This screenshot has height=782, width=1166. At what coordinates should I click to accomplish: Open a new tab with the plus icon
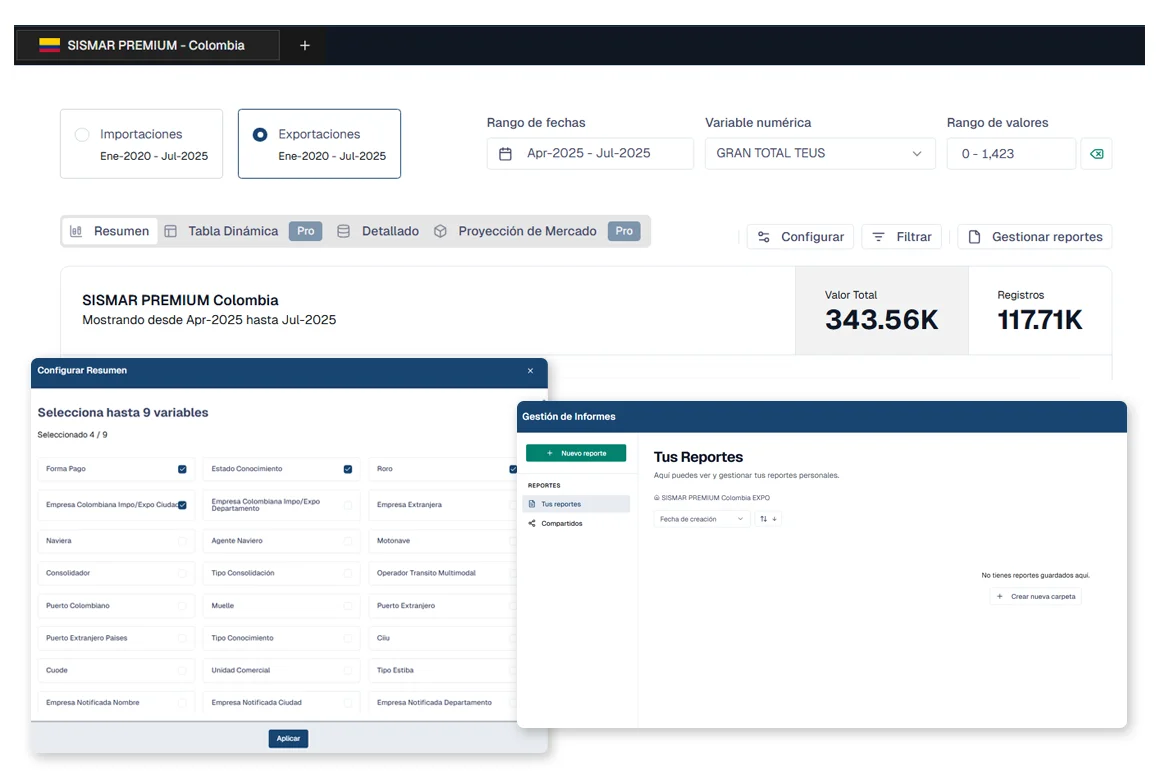pyautogui.click(x=305, y=45)
